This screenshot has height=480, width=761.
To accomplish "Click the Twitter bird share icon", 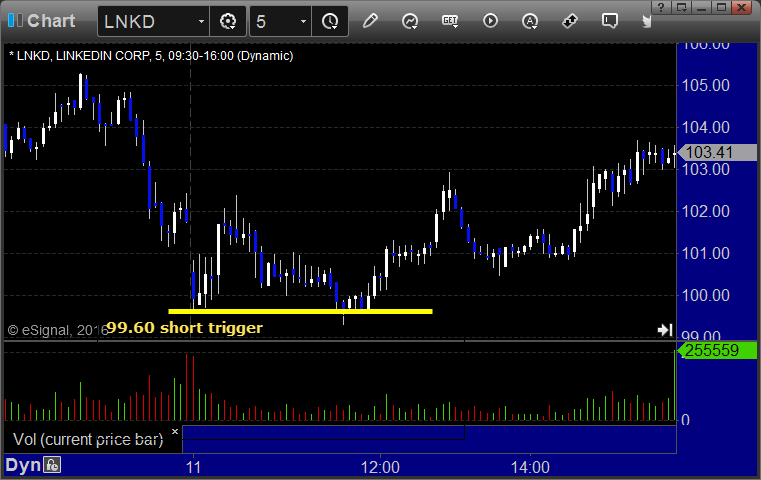I will point(646,21).
